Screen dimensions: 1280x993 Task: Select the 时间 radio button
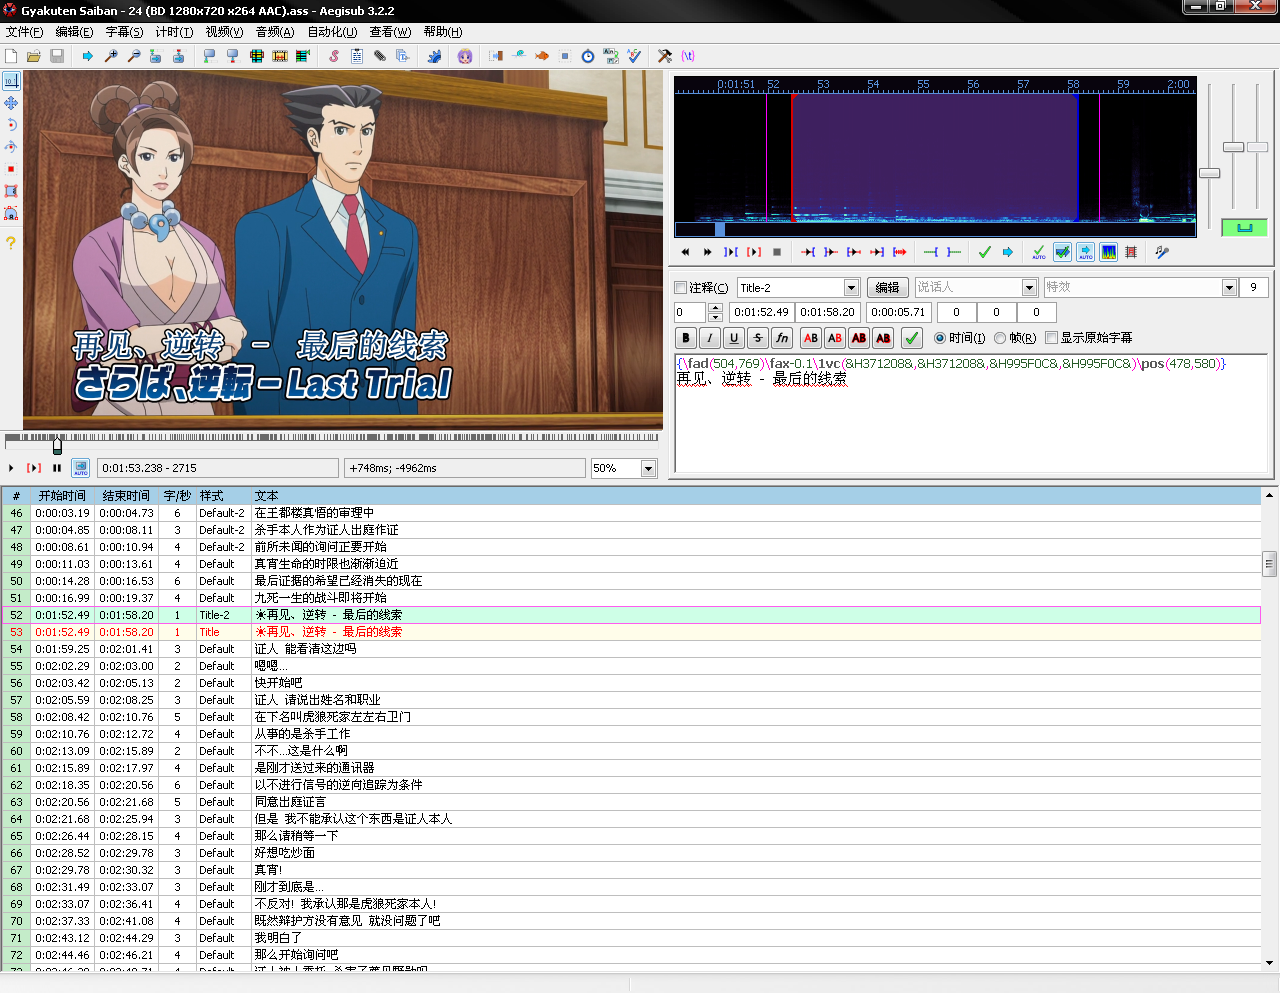(x=940, y=338)
